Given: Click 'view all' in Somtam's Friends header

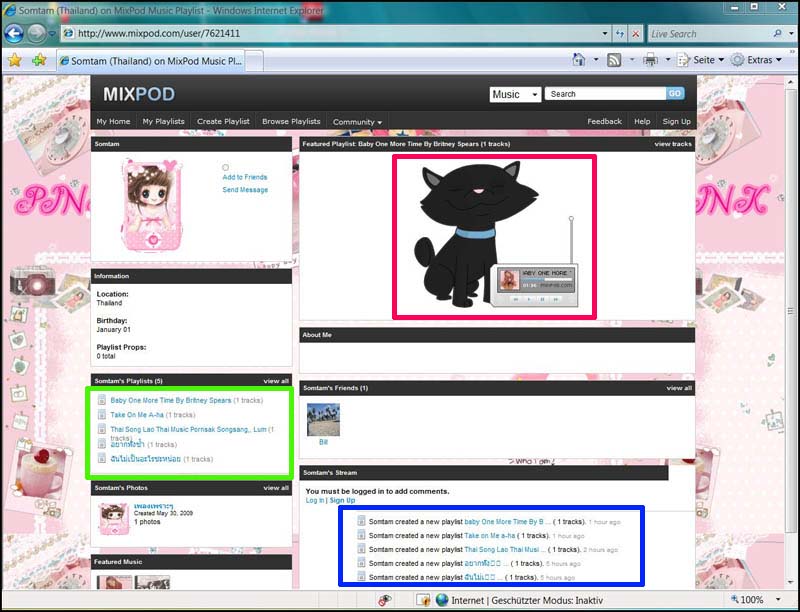Looking at the screenshot, I should click(x=679, y=388).
